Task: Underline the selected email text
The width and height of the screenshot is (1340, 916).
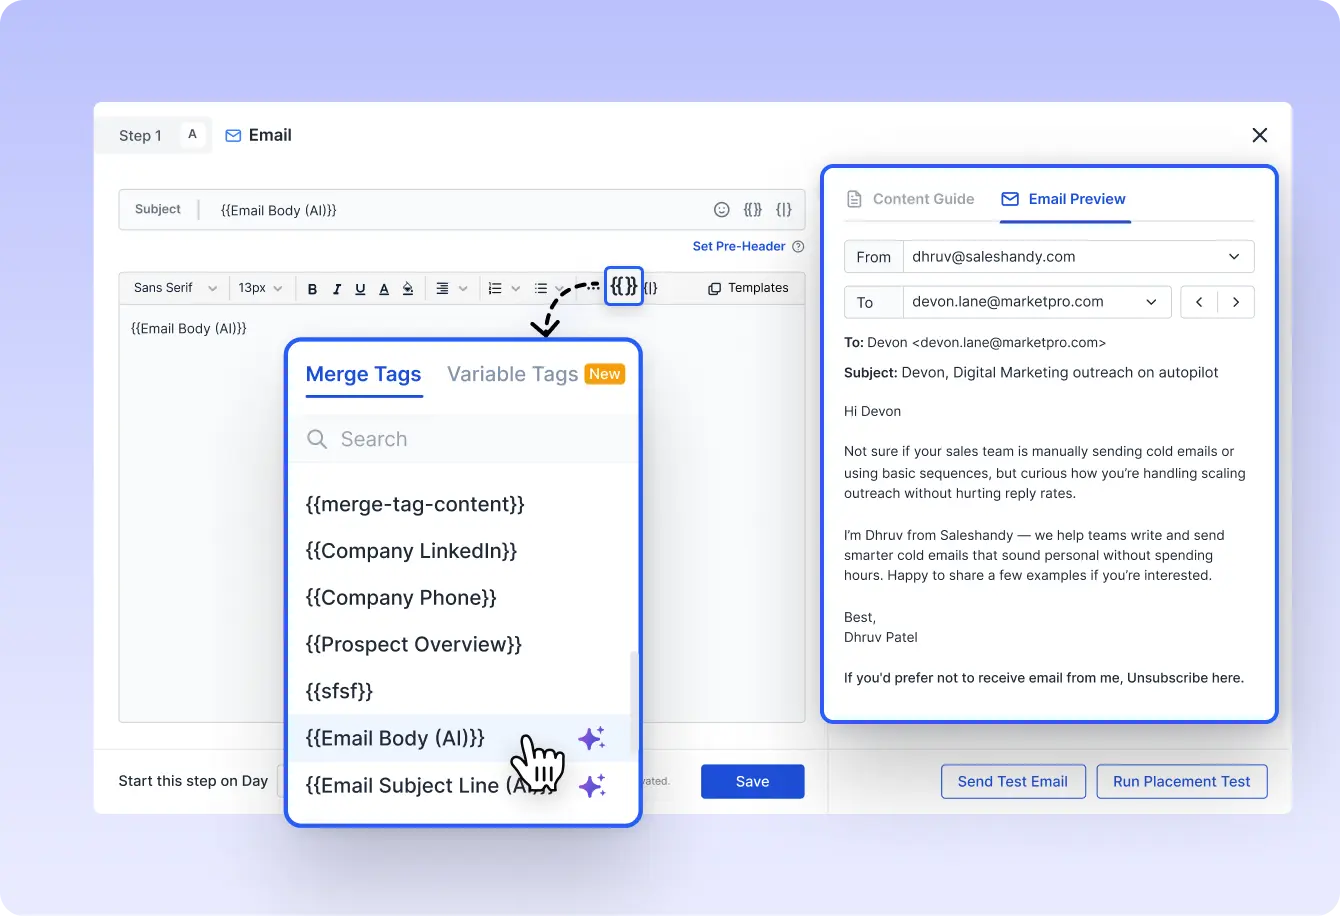Action: 360,289
